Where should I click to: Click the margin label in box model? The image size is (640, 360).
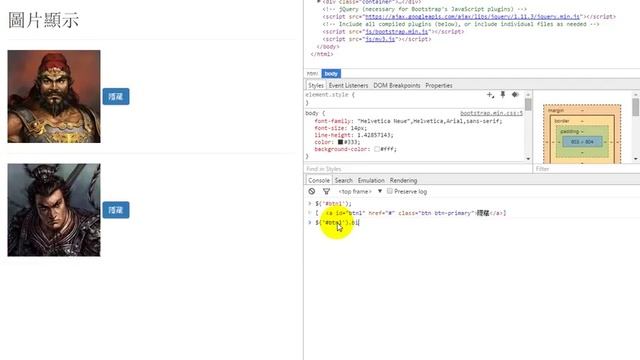[556, 111]
